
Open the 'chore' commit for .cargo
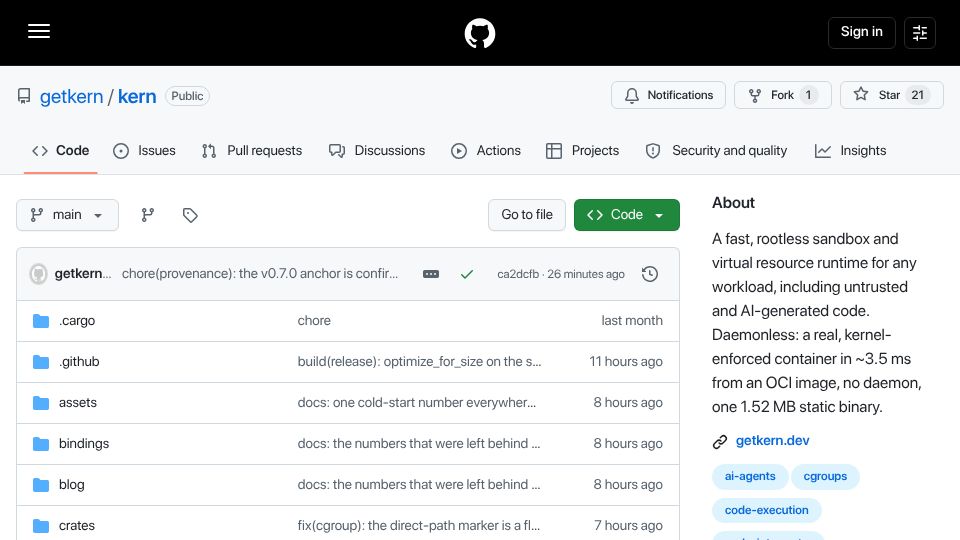(x=314, y=321)
